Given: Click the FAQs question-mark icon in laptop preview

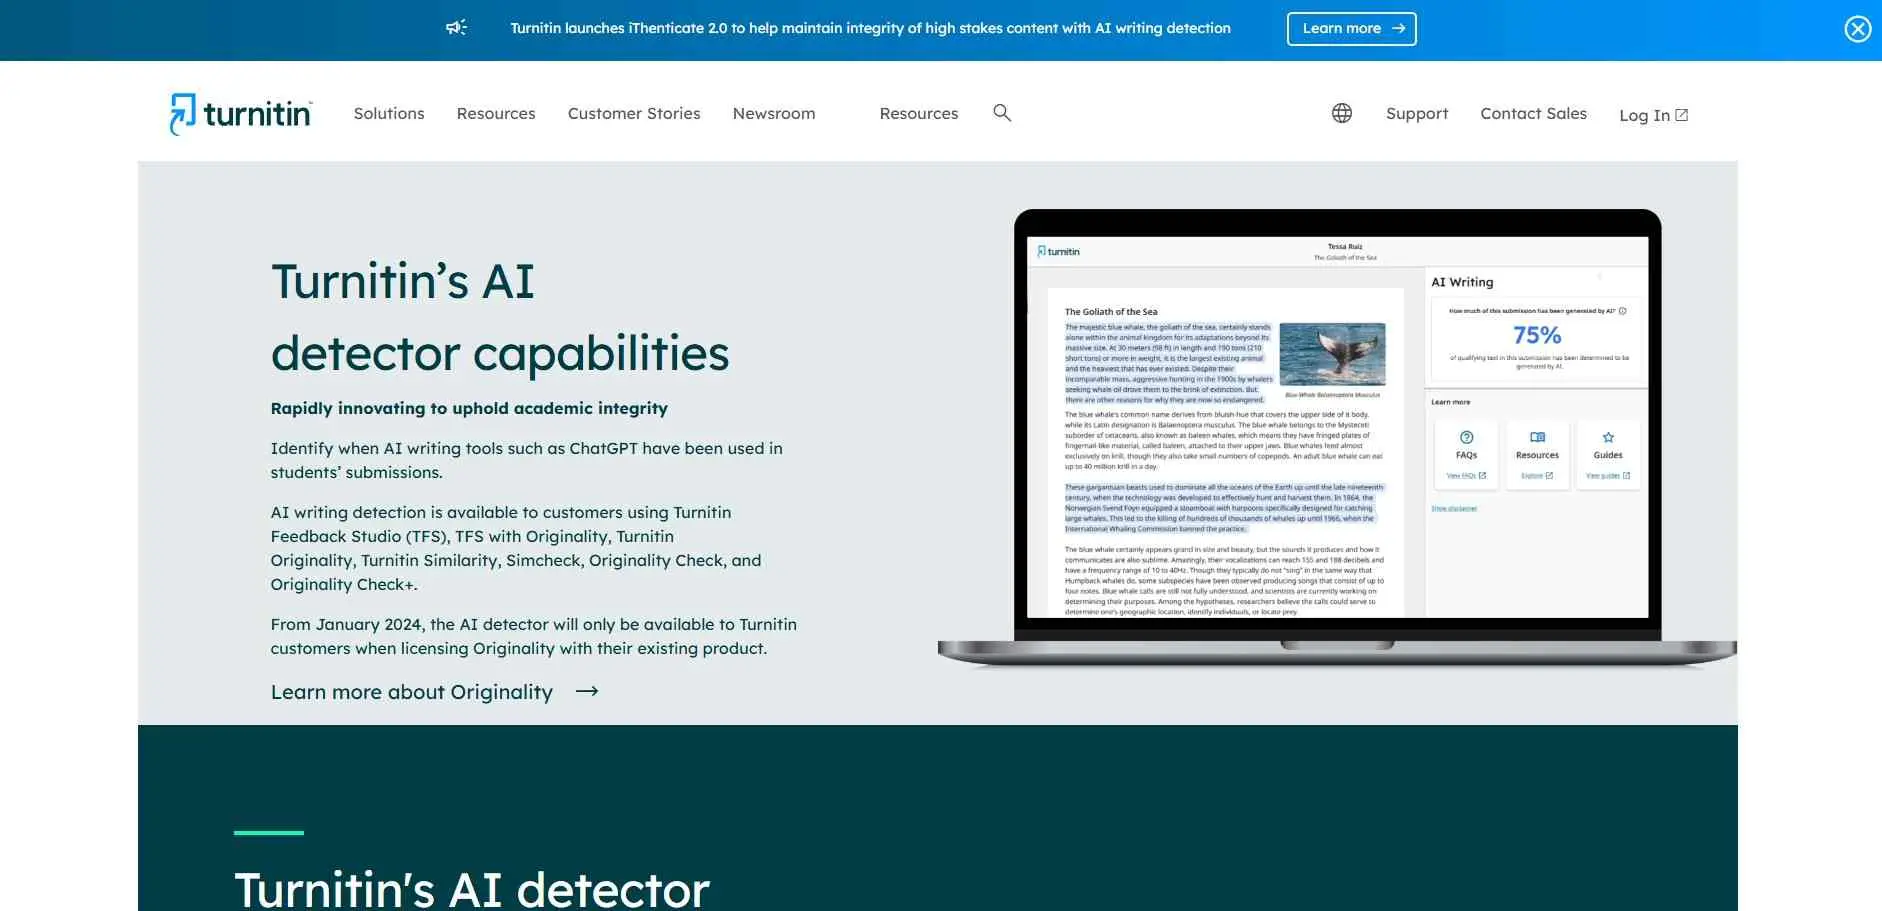Looking at the screenshot, I should 1466,437.
